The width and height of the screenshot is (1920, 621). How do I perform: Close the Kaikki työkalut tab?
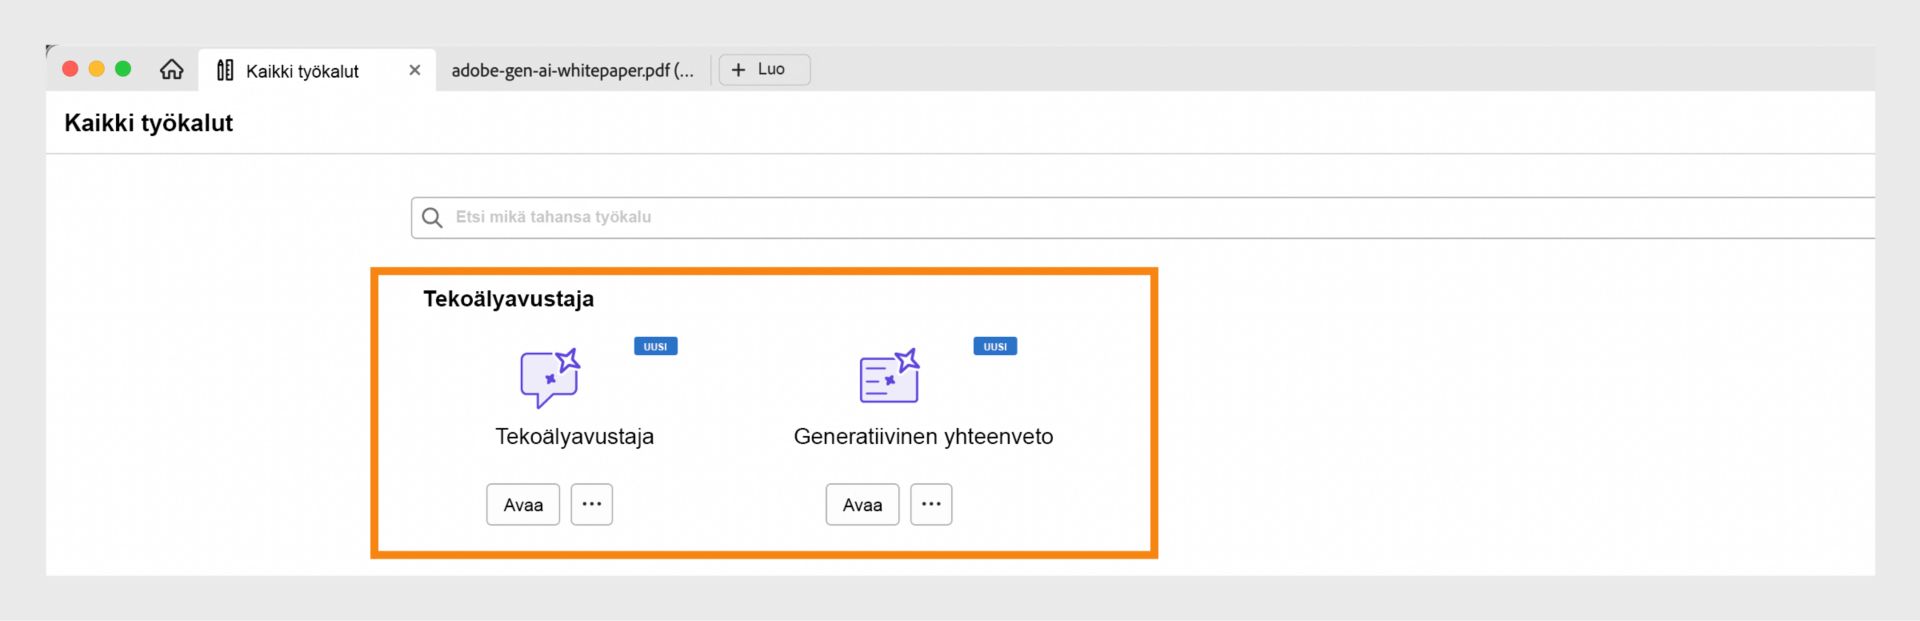pos(415,70)
